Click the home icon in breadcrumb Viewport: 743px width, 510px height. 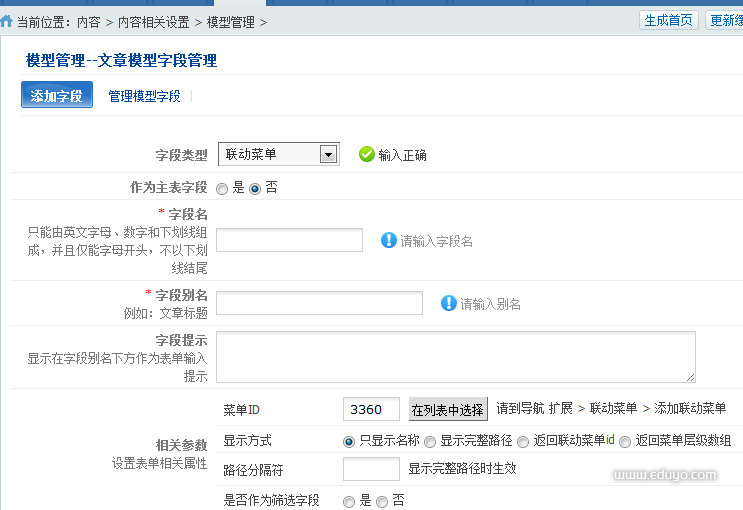pyautogui.click(x=7, y=21)
